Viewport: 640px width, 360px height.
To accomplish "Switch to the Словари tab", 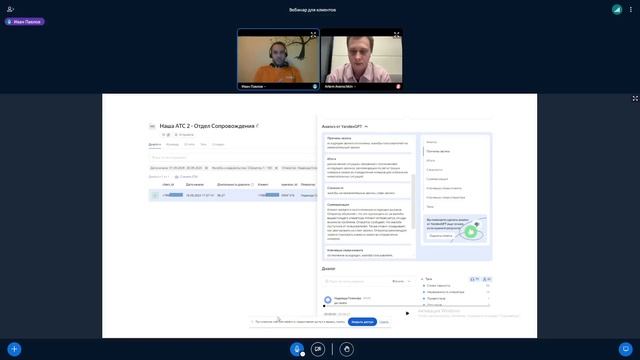I will [218, 144].
